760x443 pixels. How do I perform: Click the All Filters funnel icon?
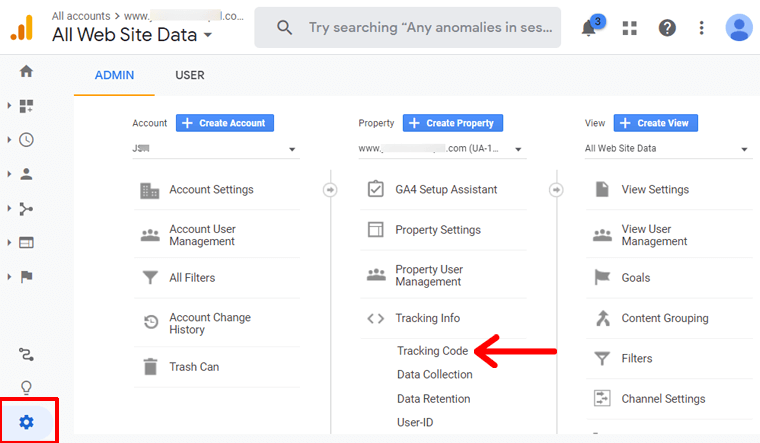150,277
